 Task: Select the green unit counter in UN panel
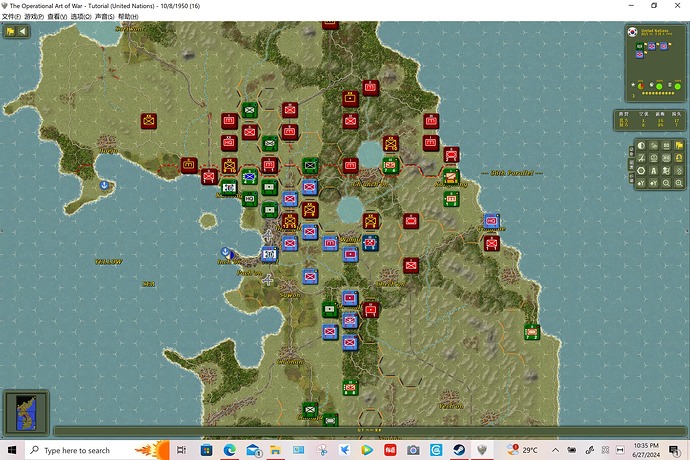640,46
